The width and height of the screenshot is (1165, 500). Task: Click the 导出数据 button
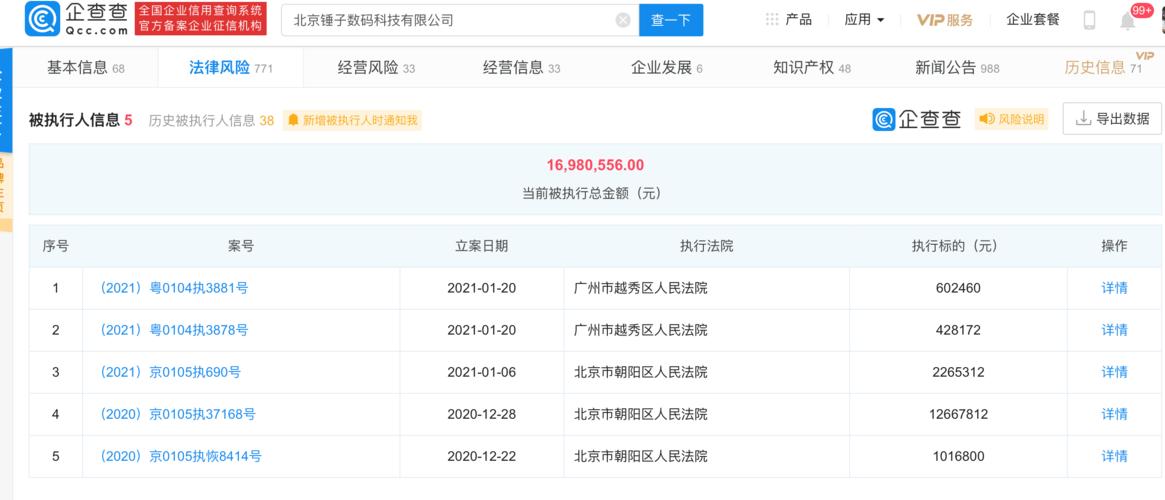(x=1112, y=119)
